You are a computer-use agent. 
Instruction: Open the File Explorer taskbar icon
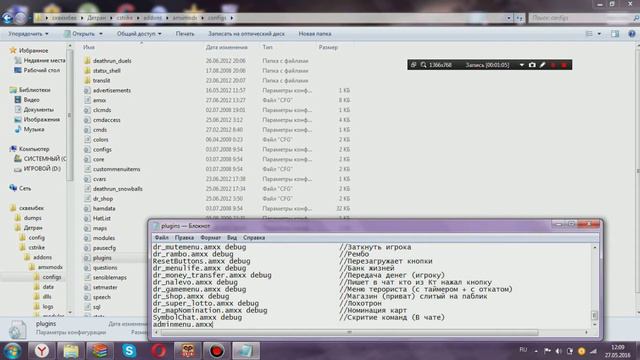click(x=71, y=351)
